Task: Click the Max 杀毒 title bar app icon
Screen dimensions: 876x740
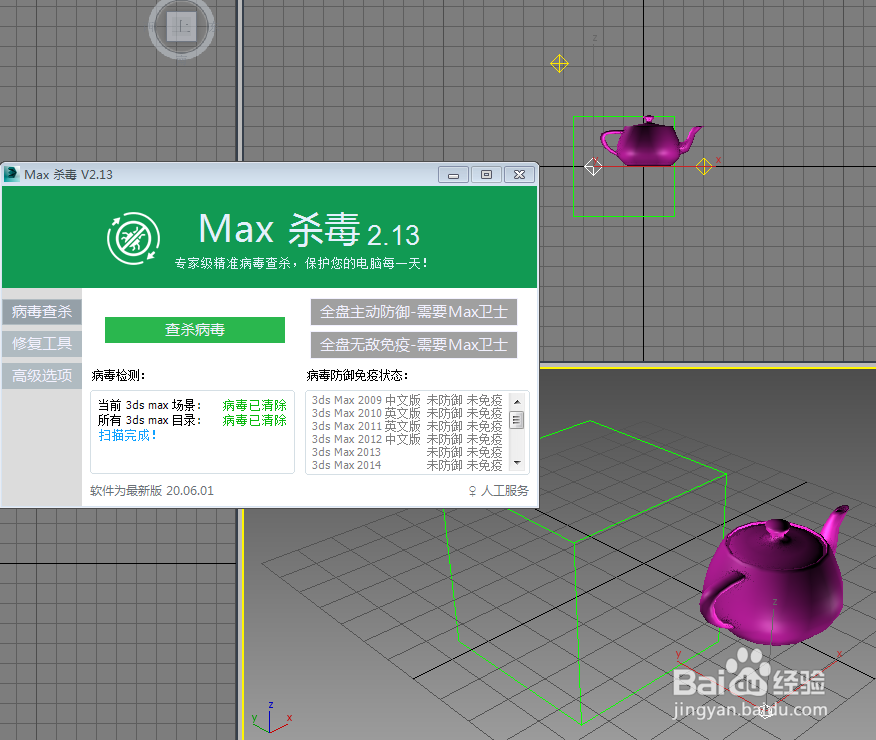Action: click(12, 174)
